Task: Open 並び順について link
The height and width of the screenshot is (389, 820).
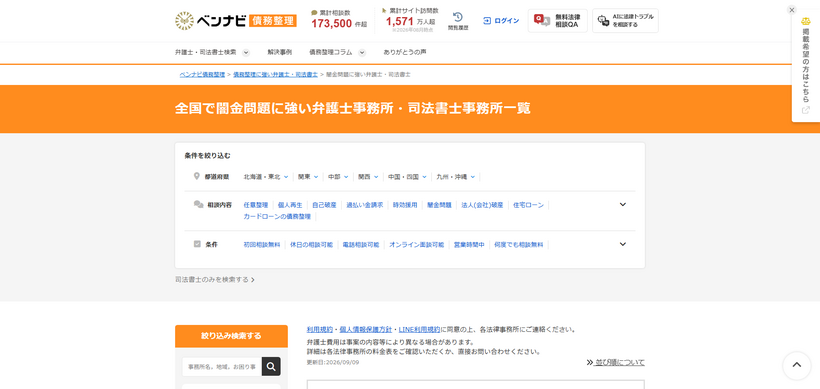Action: point(616,362)
